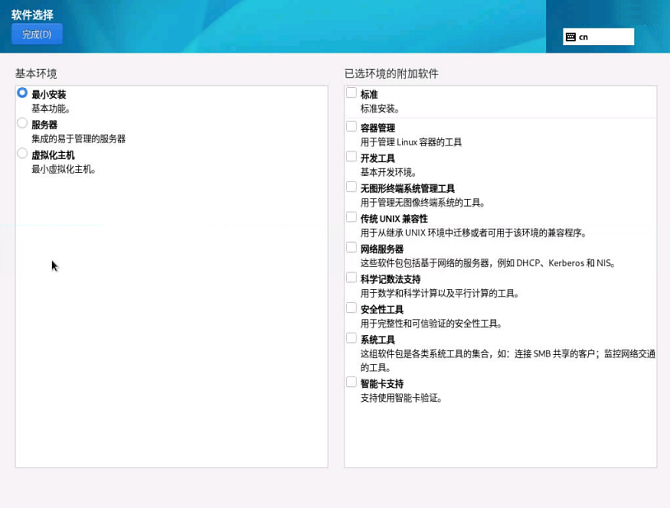The height and width of the screenshot is (508, 670).
Task: Choose the 虚拟化主机 radio option
Action: 22,154
